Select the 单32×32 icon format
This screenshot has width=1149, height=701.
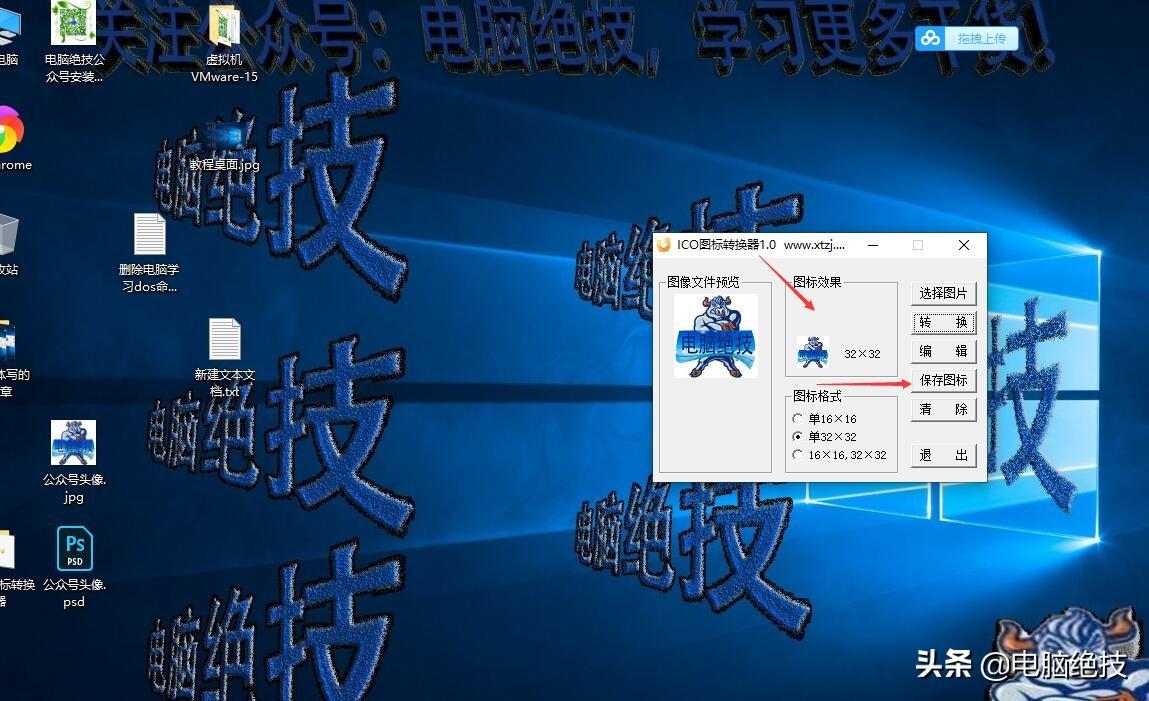pos(825,437)
